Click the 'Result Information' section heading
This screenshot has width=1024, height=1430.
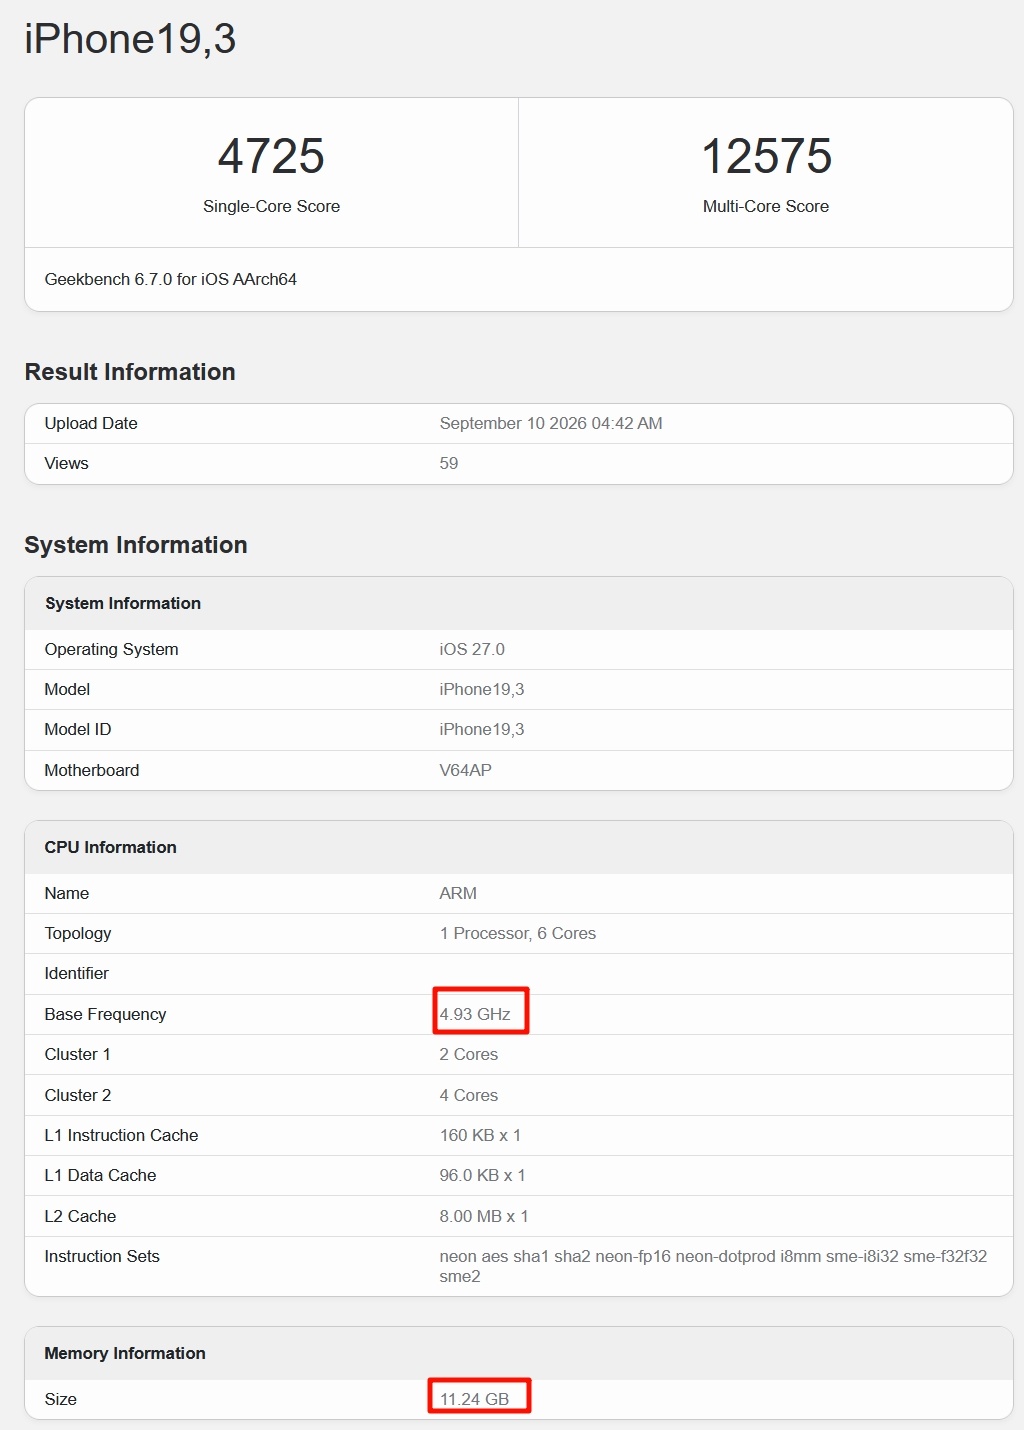130,372
